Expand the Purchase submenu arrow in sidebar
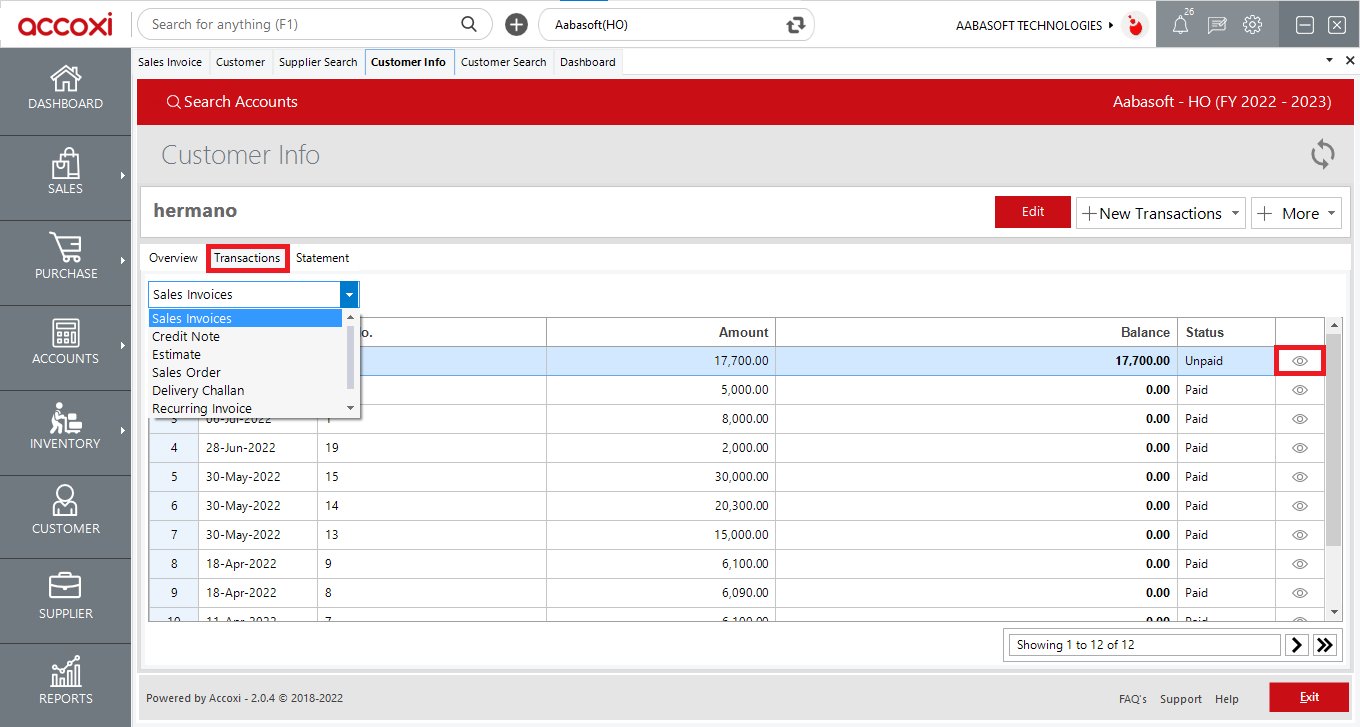Screen dimensions: 1360x727 (123, 261)
